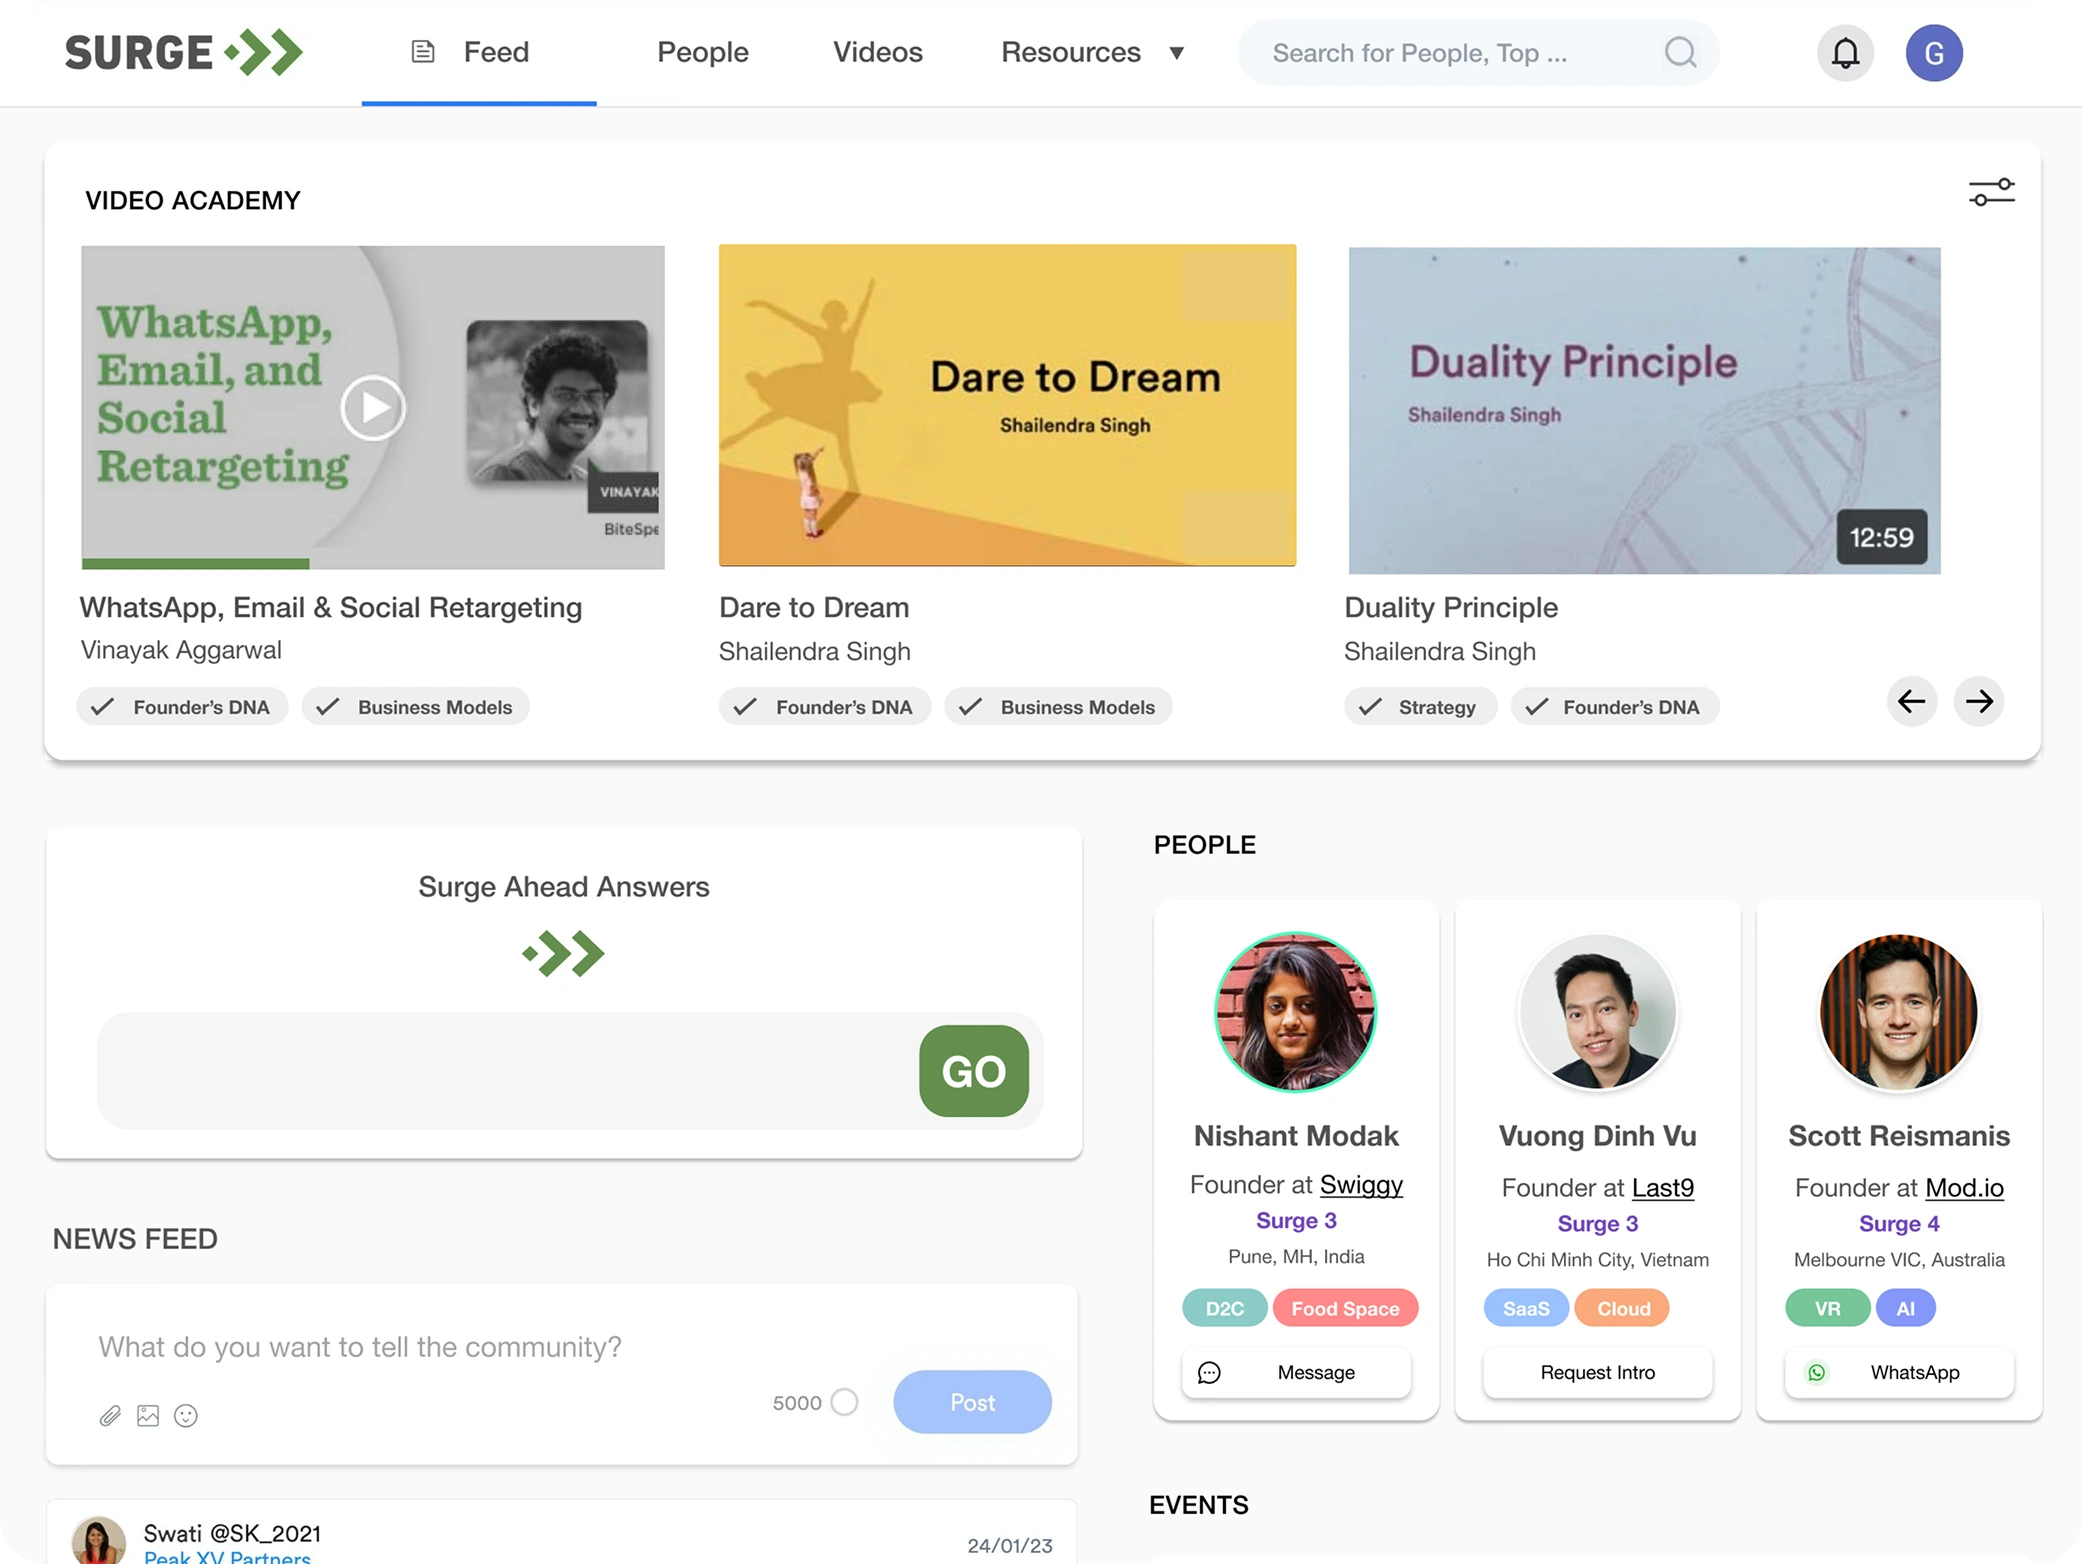Play the WhatsApp Retargeting video
The height and width of the screenshot is (1564, 2082).
coord(373,408)
